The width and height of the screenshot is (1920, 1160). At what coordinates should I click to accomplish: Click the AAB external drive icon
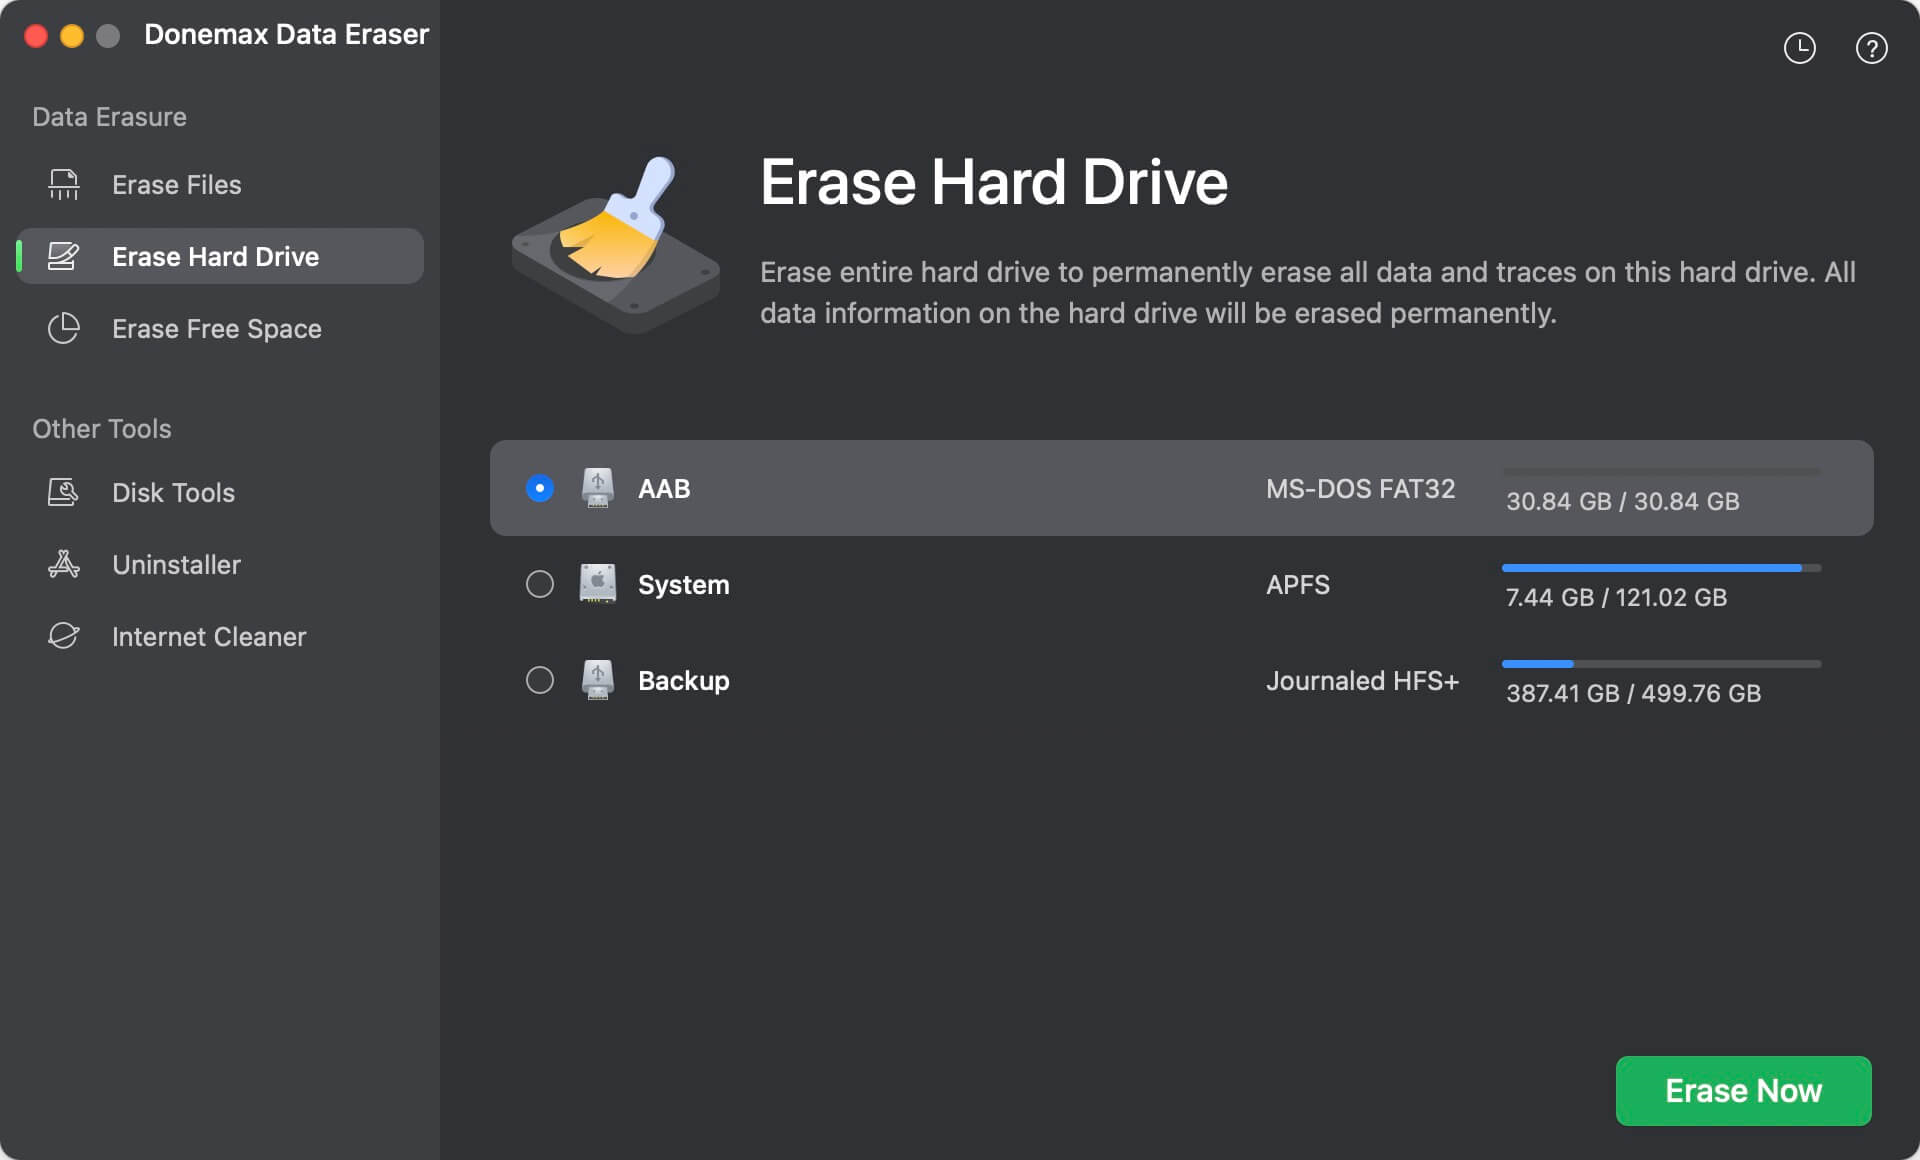coord(598,488)
